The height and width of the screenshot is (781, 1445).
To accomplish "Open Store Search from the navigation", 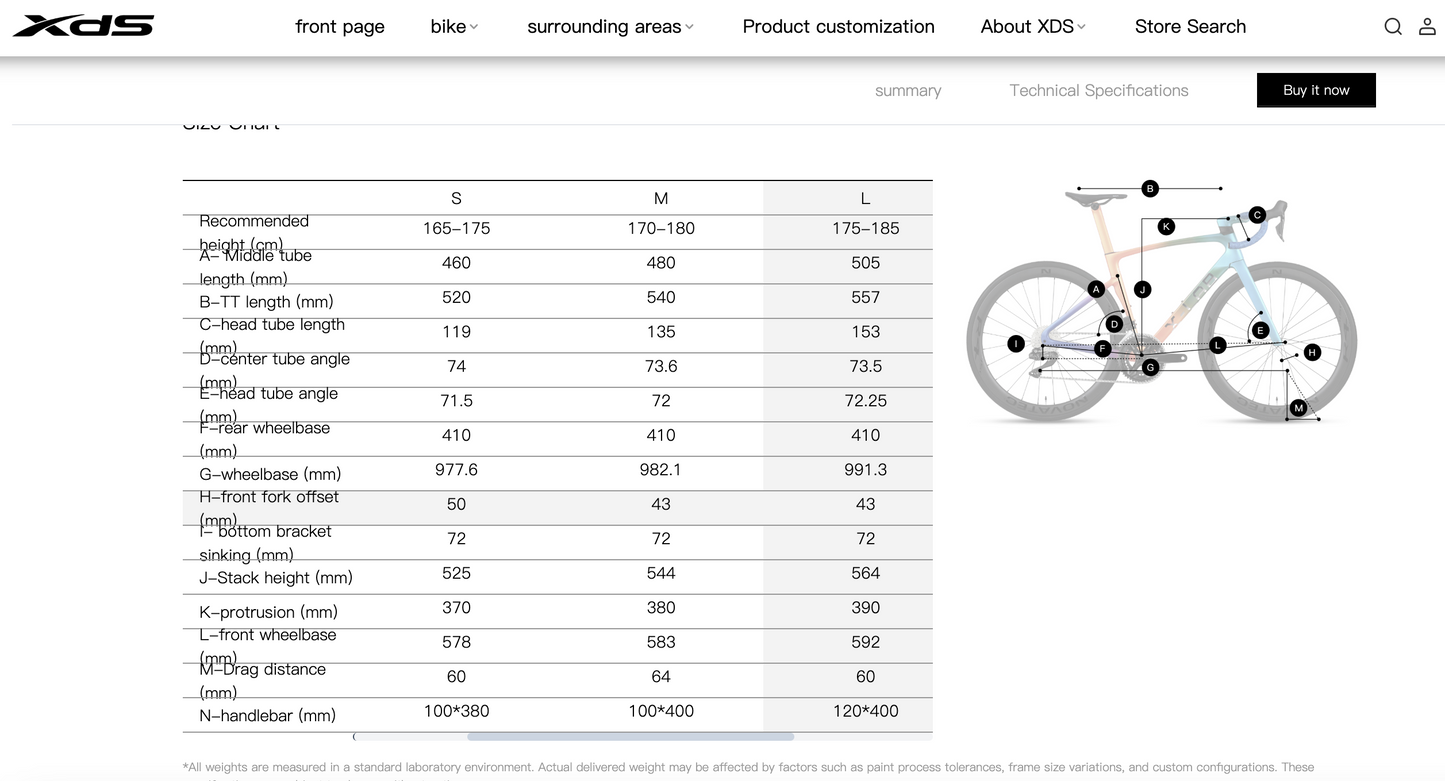I will [1190, 26].
